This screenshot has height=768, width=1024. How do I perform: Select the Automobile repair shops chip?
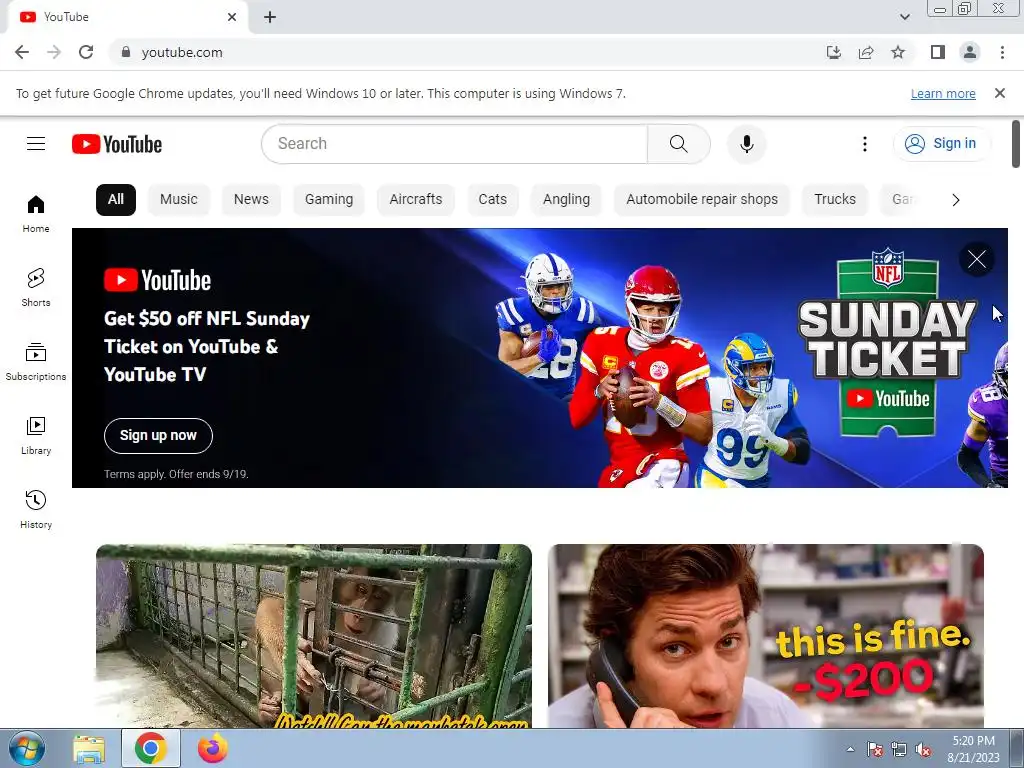point(702,200)
